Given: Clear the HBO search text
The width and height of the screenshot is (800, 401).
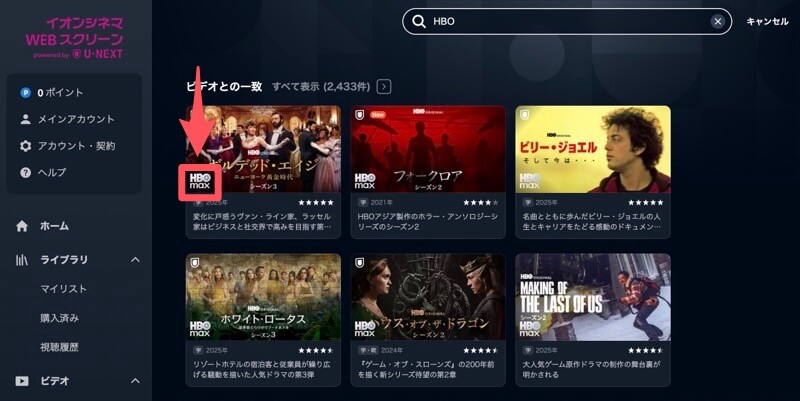Looking at the screenshot, I should 717,21.
